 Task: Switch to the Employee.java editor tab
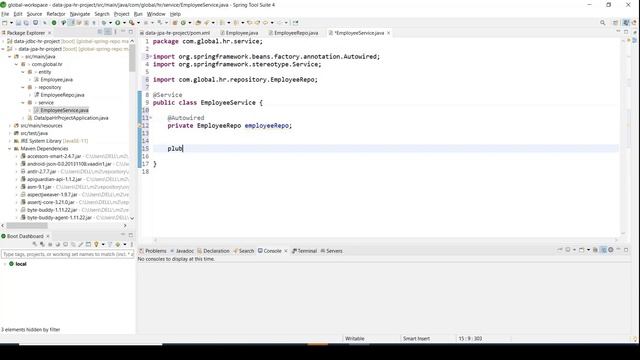(x=239, y=33)
